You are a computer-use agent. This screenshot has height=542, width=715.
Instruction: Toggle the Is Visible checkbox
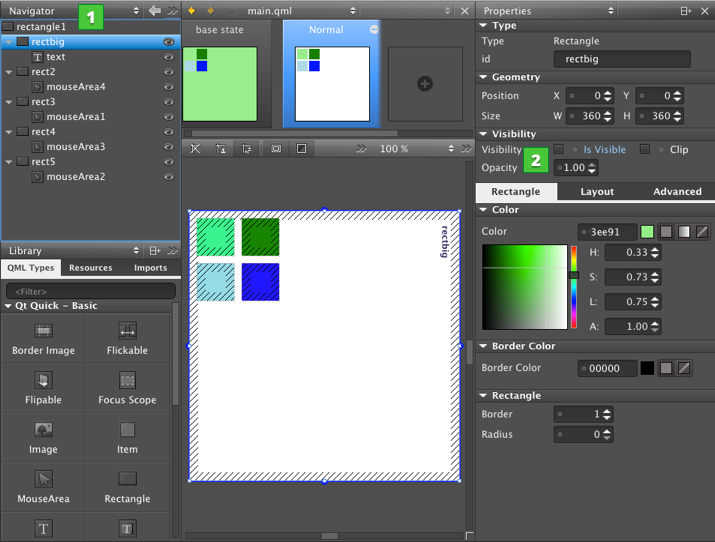559,150
